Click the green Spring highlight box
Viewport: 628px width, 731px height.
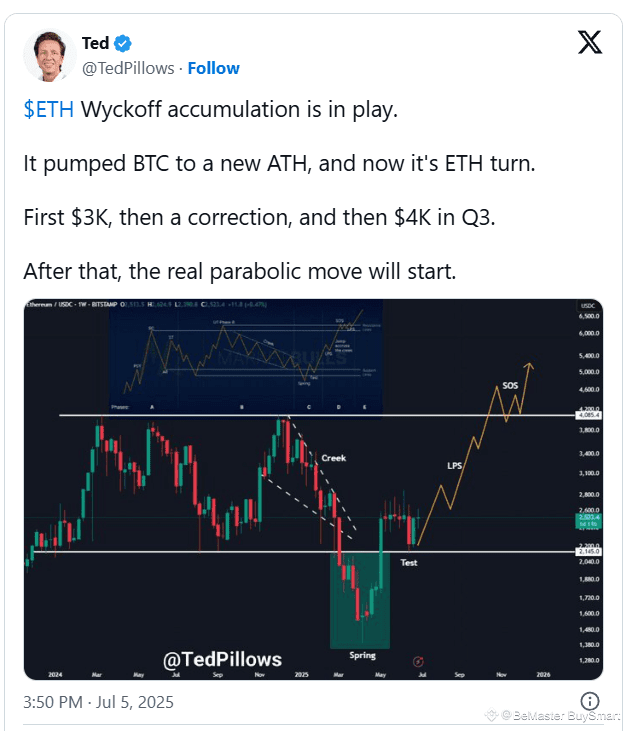pyautogui.click(x=360, y=600)
